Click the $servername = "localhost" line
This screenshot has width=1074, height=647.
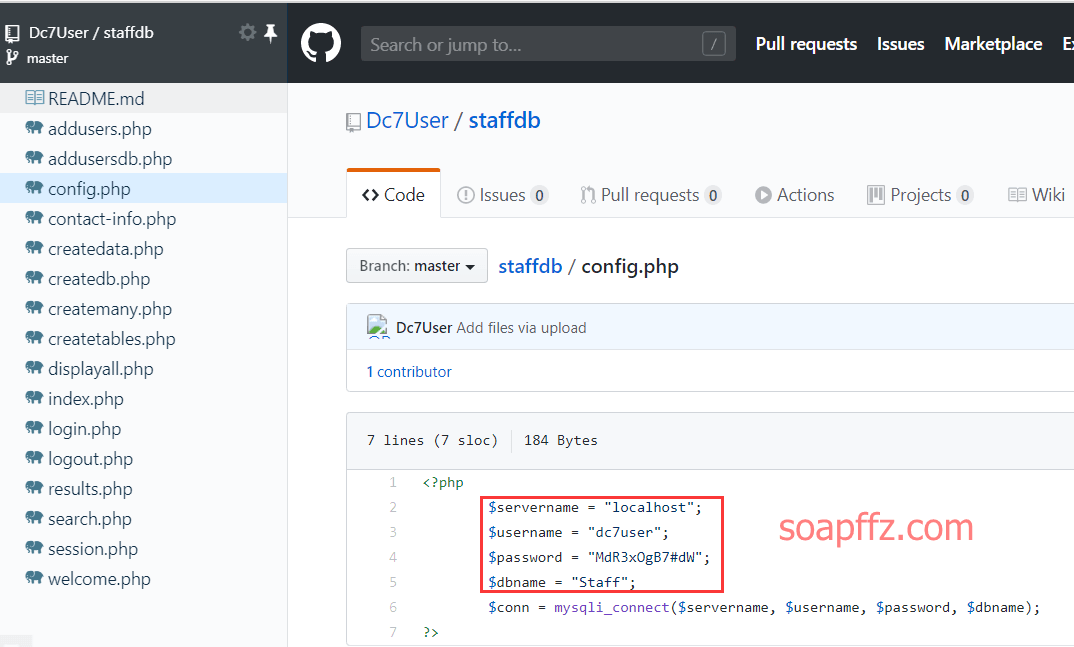(x=595, y=507)
